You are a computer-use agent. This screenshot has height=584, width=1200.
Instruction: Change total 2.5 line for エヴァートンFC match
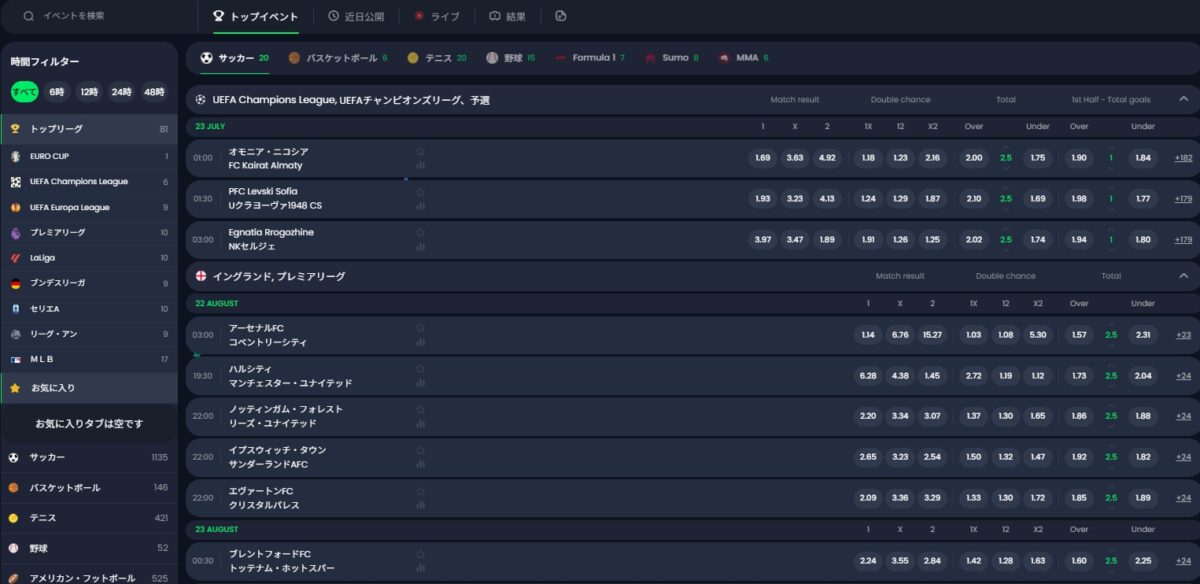(x=1110, y=498)
